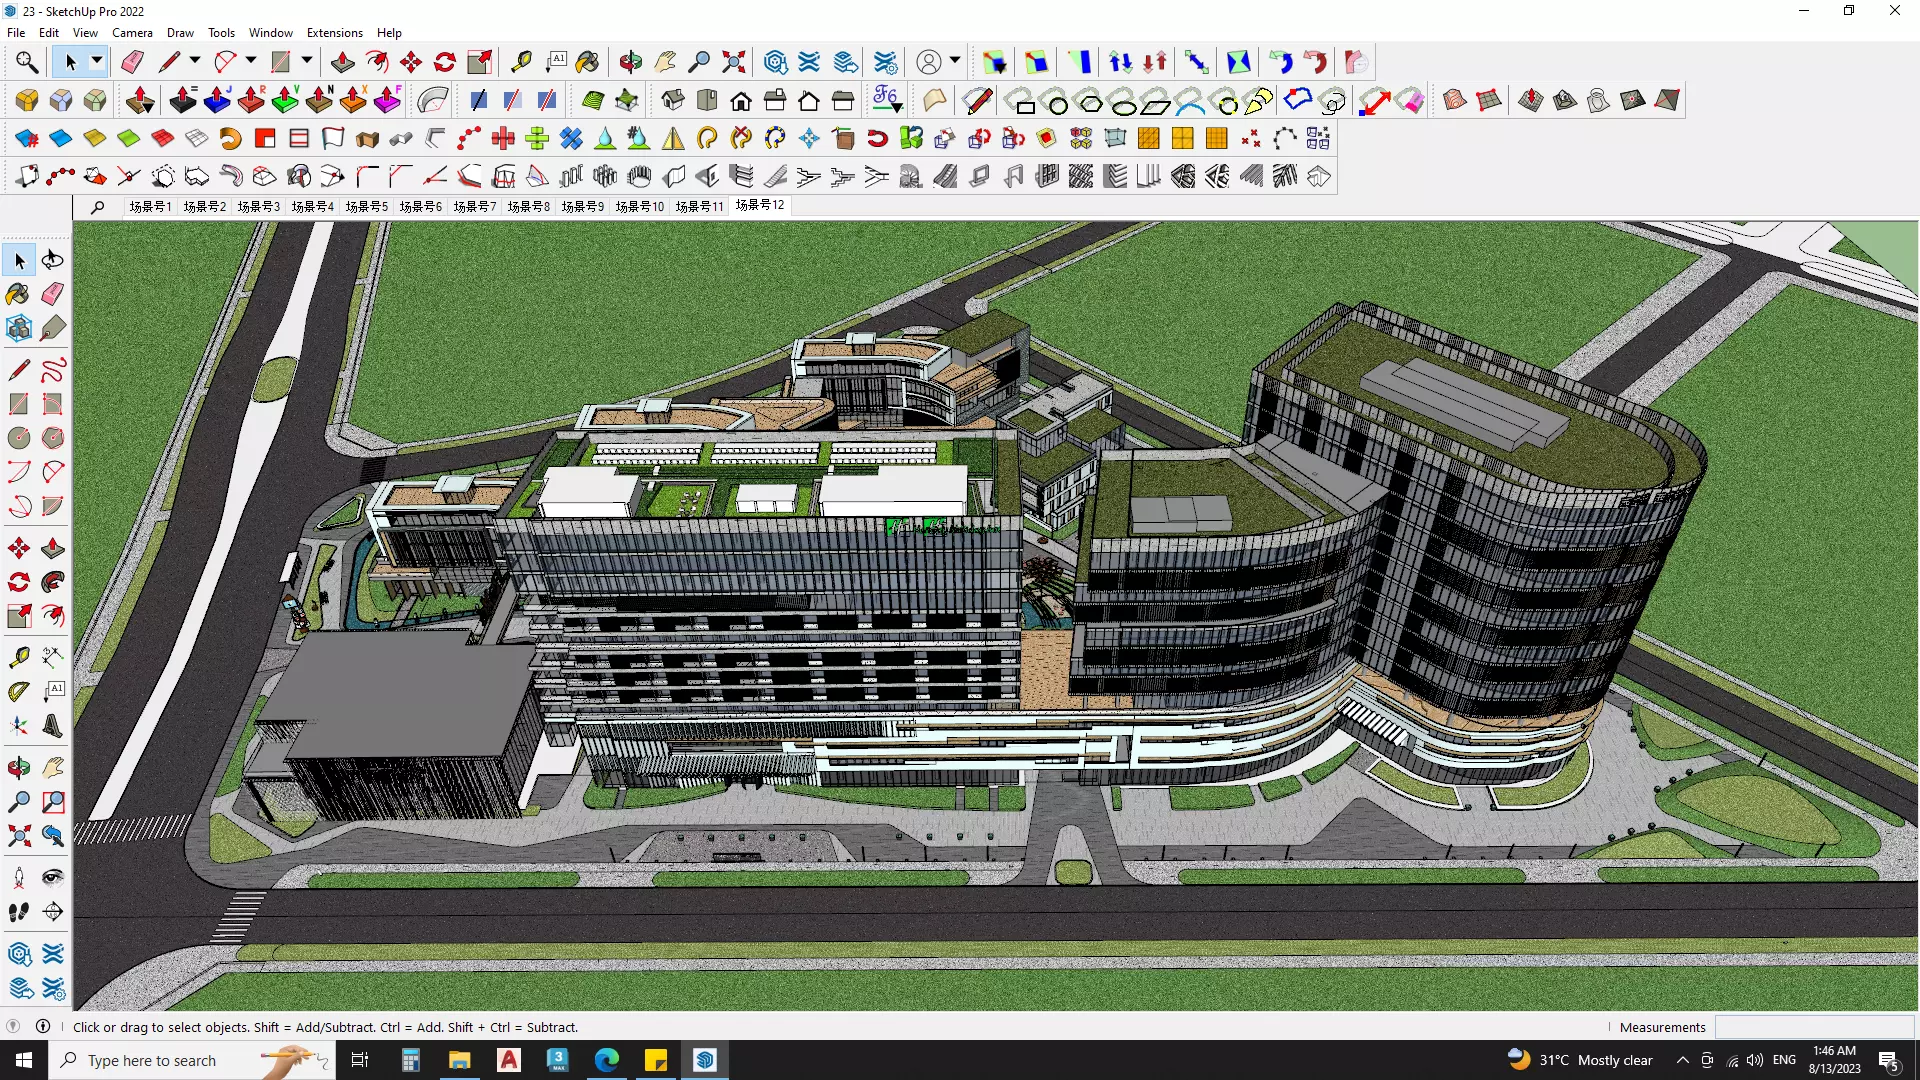Select the 3D Text tool in the left toolbar
The image size is (1920, 1080).
(x=53, y=726)
